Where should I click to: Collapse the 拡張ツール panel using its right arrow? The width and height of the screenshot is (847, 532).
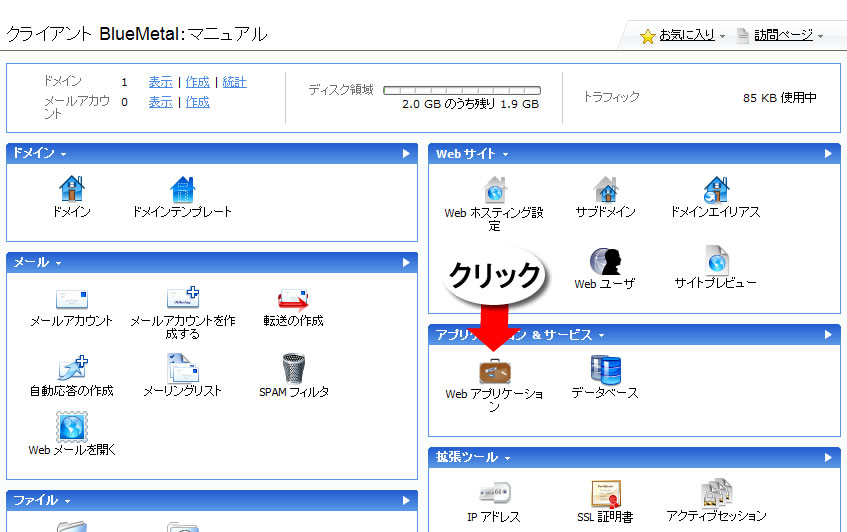(828, 457)
